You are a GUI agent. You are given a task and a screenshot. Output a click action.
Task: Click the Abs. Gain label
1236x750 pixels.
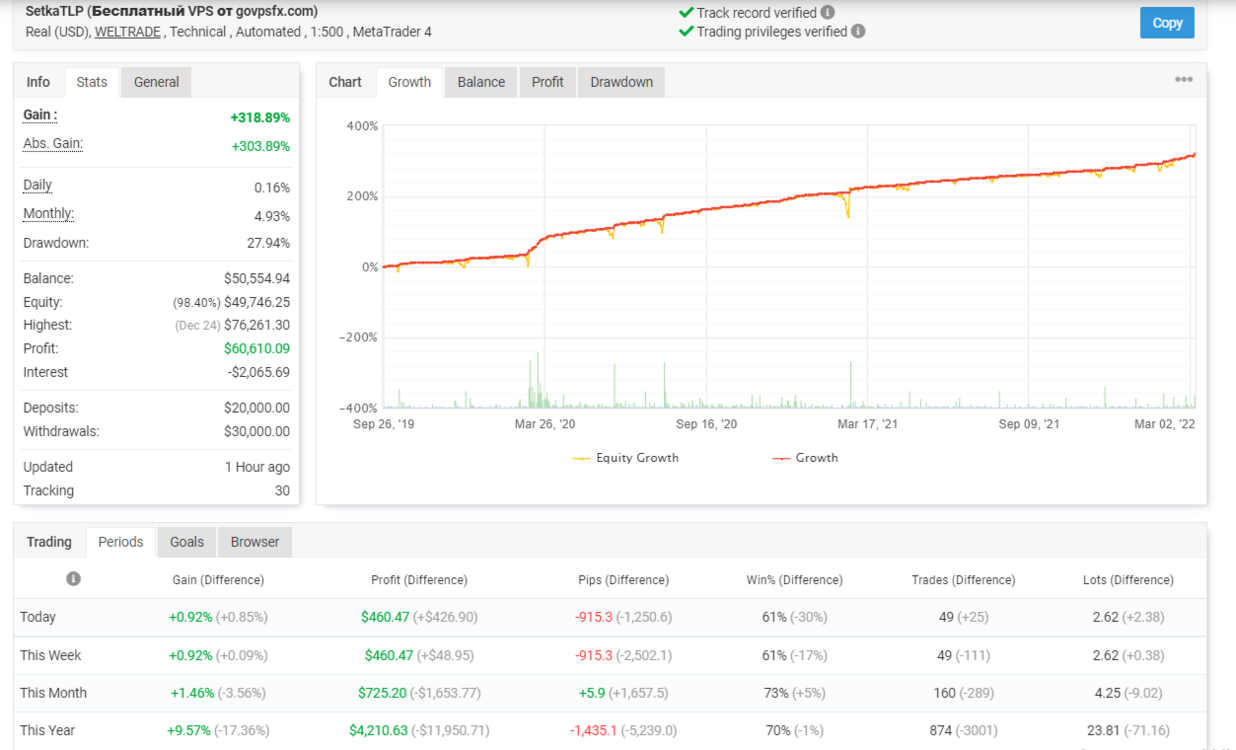pos(53,144)
